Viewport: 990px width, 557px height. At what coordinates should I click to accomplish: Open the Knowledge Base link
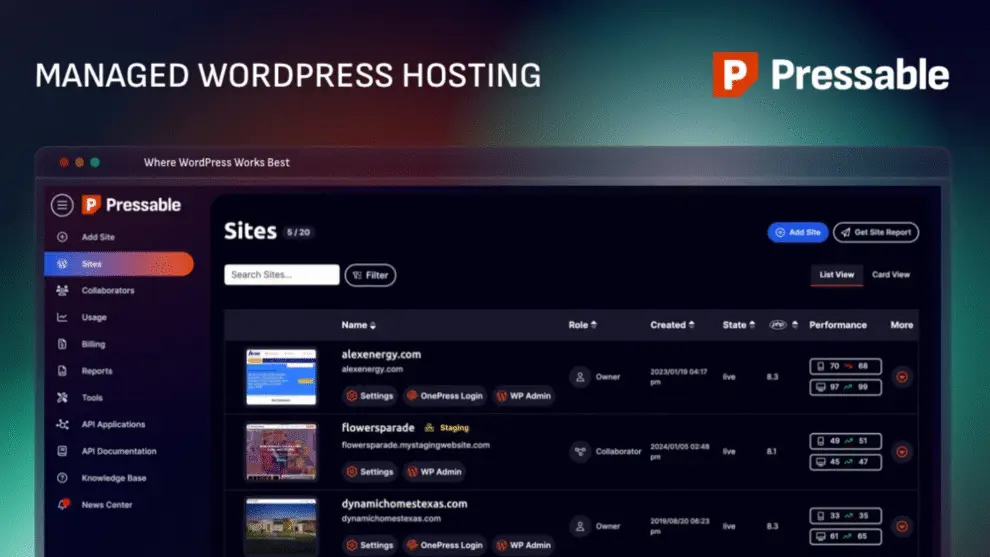tap(114, 478)
